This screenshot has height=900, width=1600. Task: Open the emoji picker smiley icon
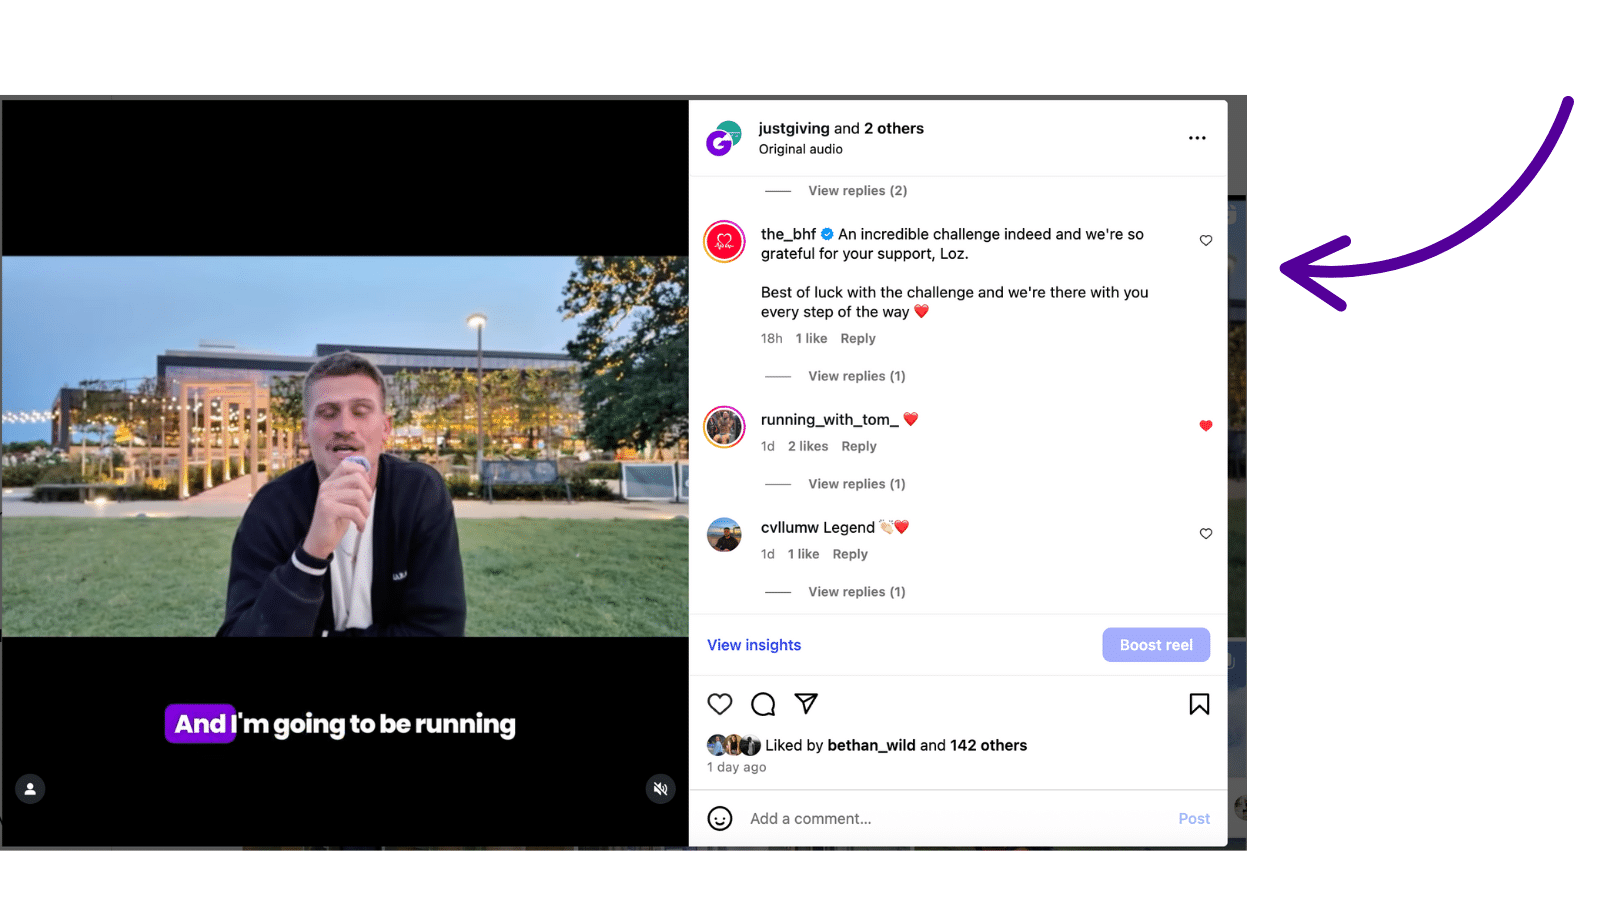pos(720,818)
